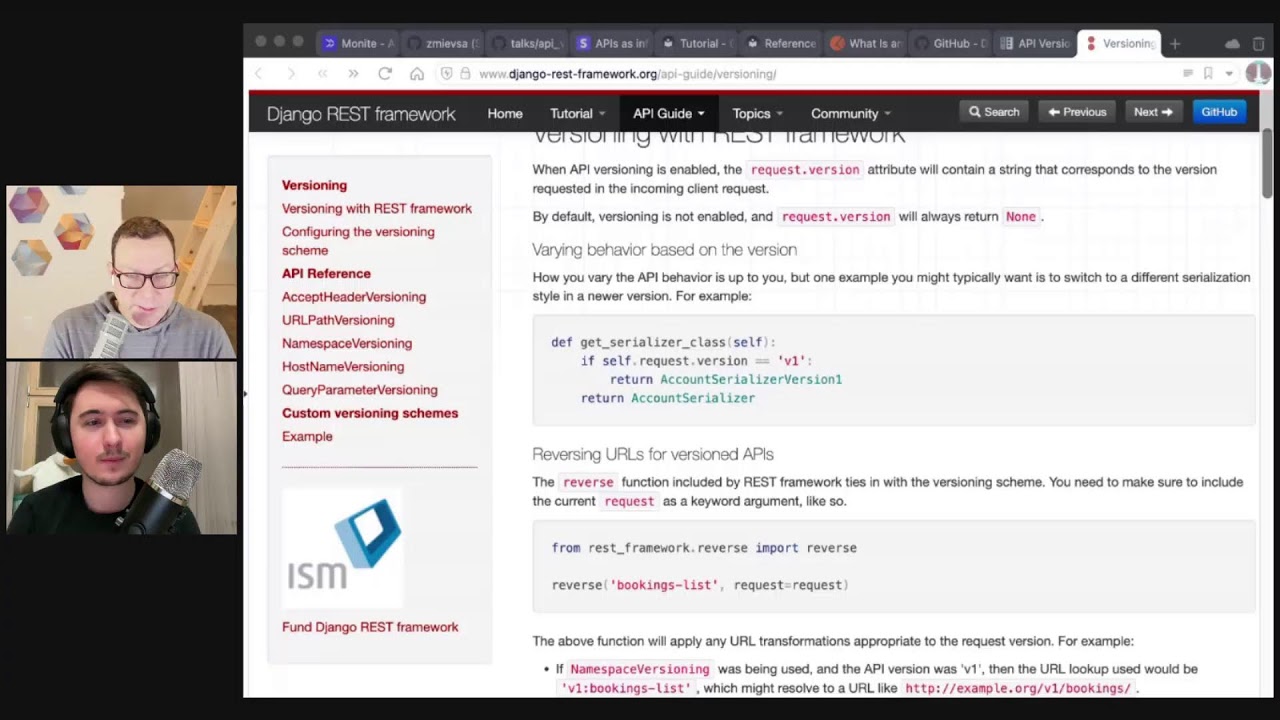Click the bookmark icon in address bar
1280x720 pixels.
point(1208,74)
